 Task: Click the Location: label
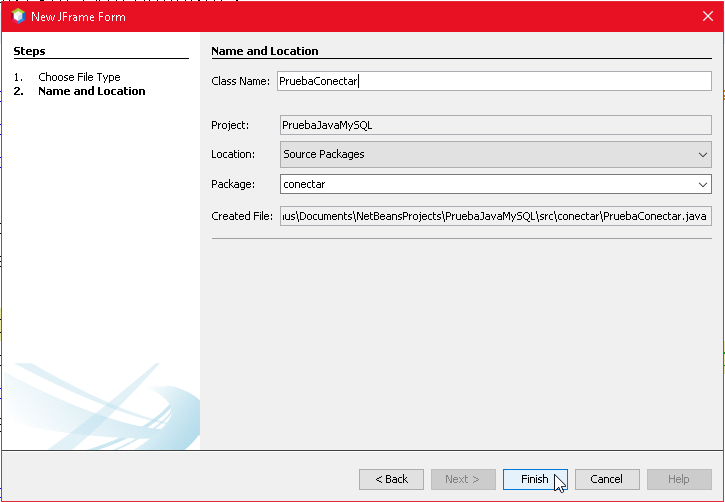tap(233, 154)
